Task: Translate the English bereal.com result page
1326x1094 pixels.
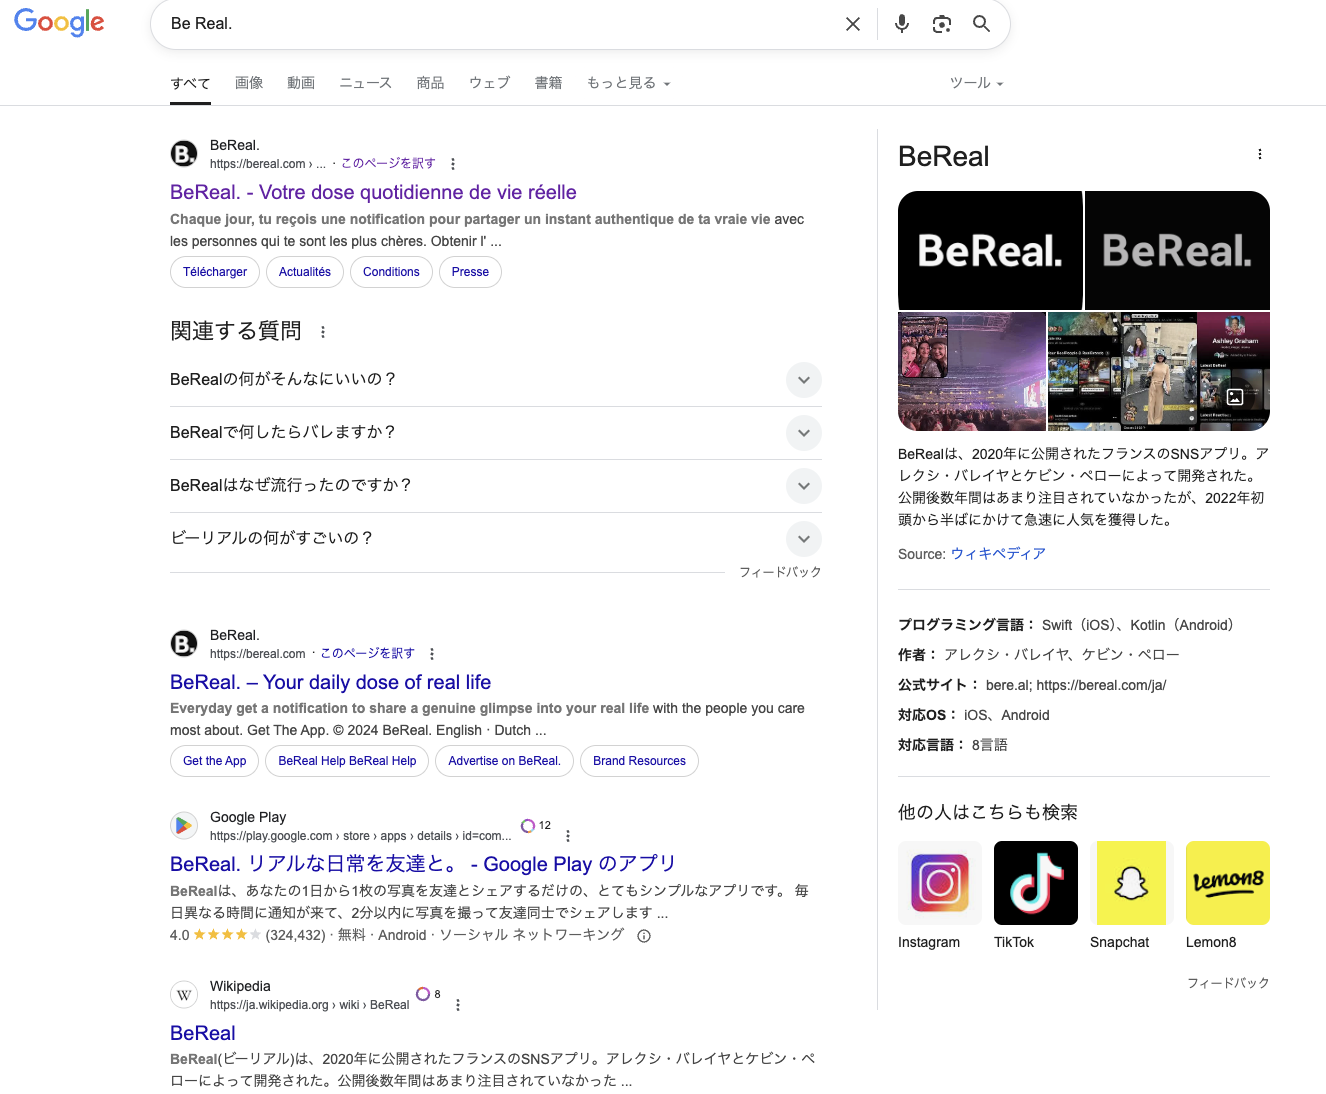Action: (367, 653)
